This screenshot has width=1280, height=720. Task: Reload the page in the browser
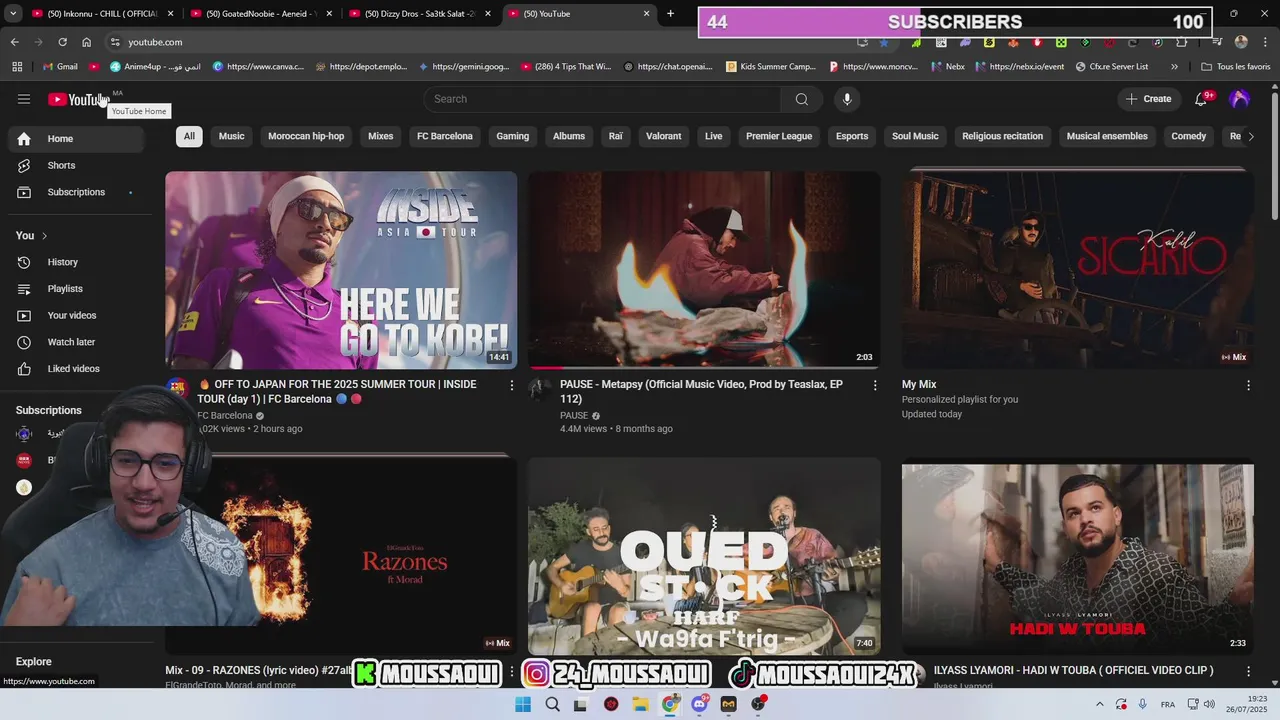(x=62, y=42)
